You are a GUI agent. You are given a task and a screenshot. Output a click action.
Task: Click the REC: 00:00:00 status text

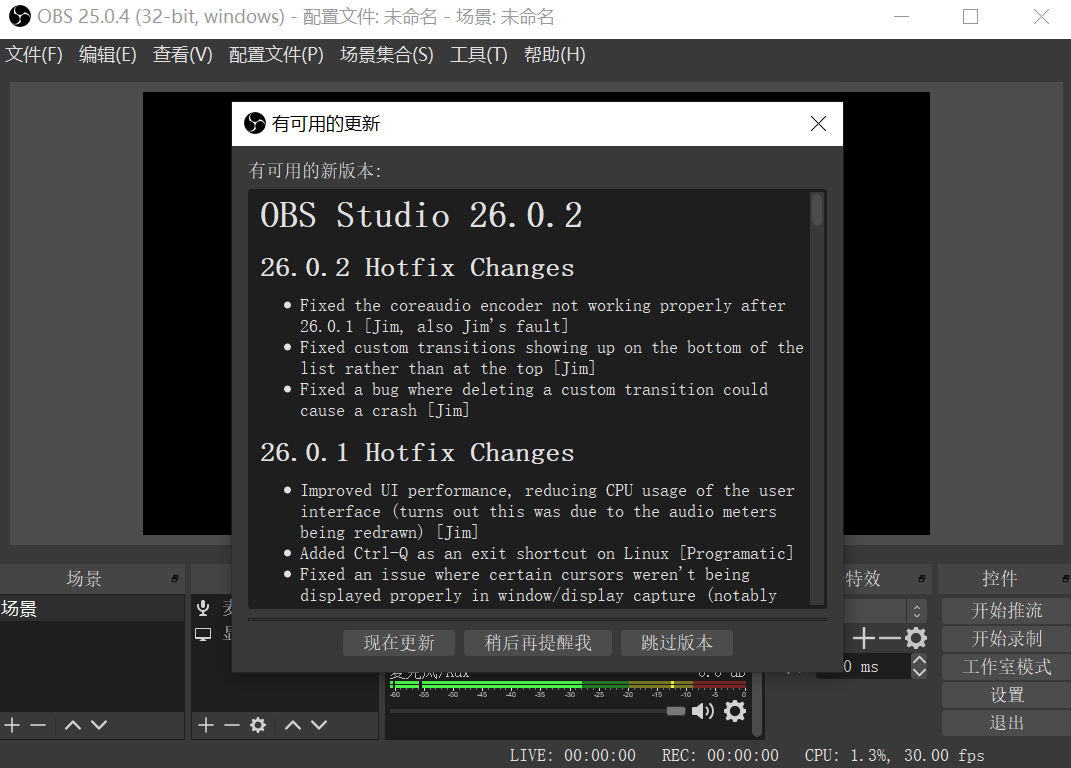(720, 755)
